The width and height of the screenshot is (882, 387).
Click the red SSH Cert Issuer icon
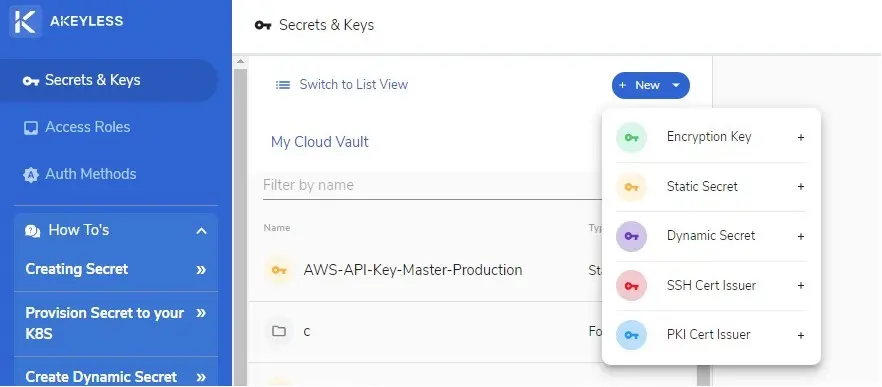click(x=631, y=286)
